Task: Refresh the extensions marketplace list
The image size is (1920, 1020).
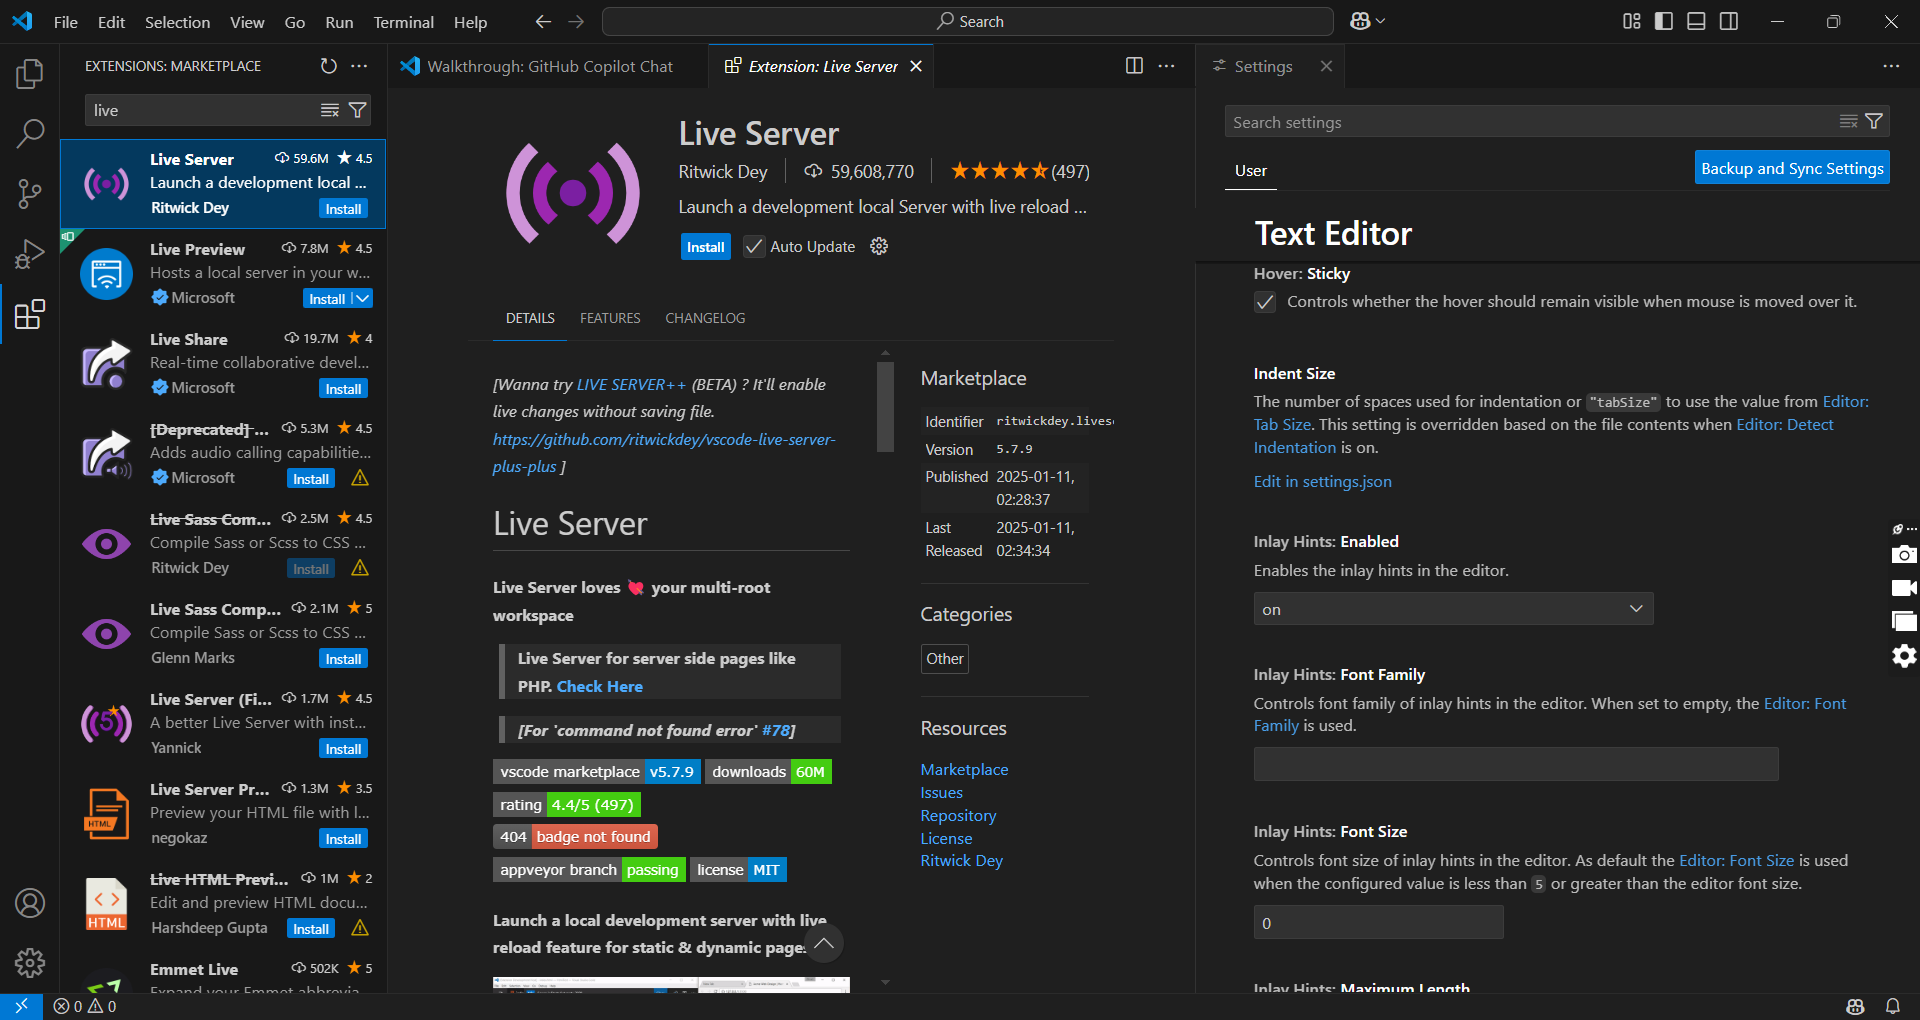Action: 328,66
